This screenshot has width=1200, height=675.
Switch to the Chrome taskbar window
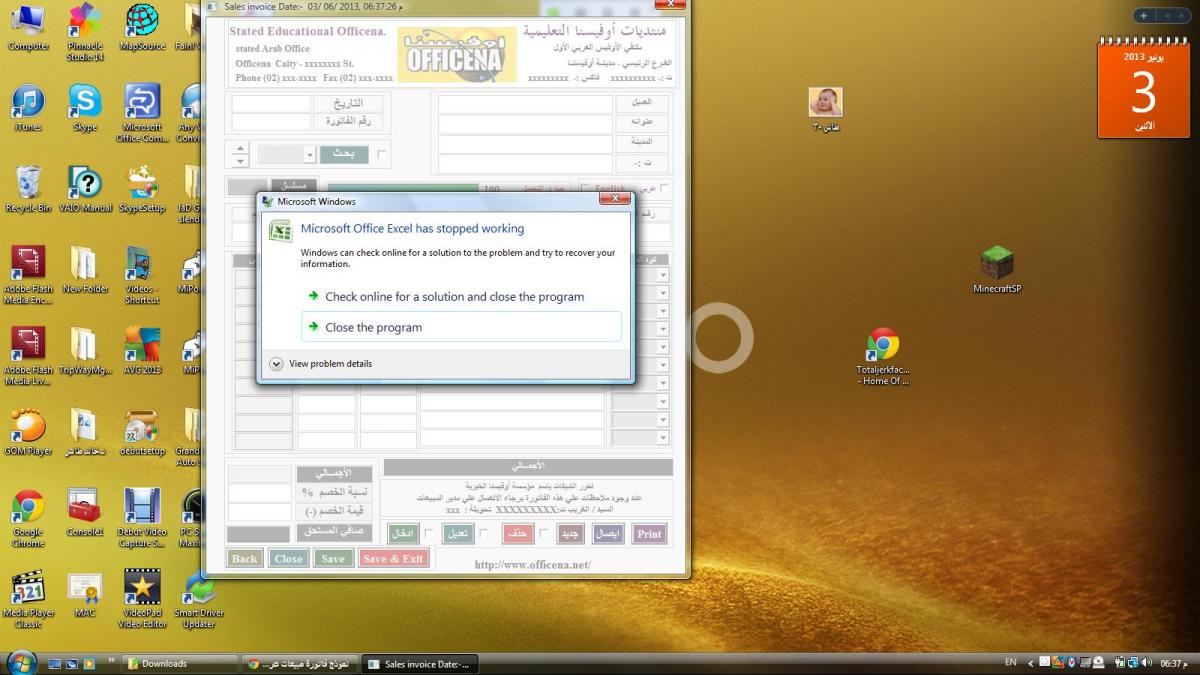[x=300, y=663]
